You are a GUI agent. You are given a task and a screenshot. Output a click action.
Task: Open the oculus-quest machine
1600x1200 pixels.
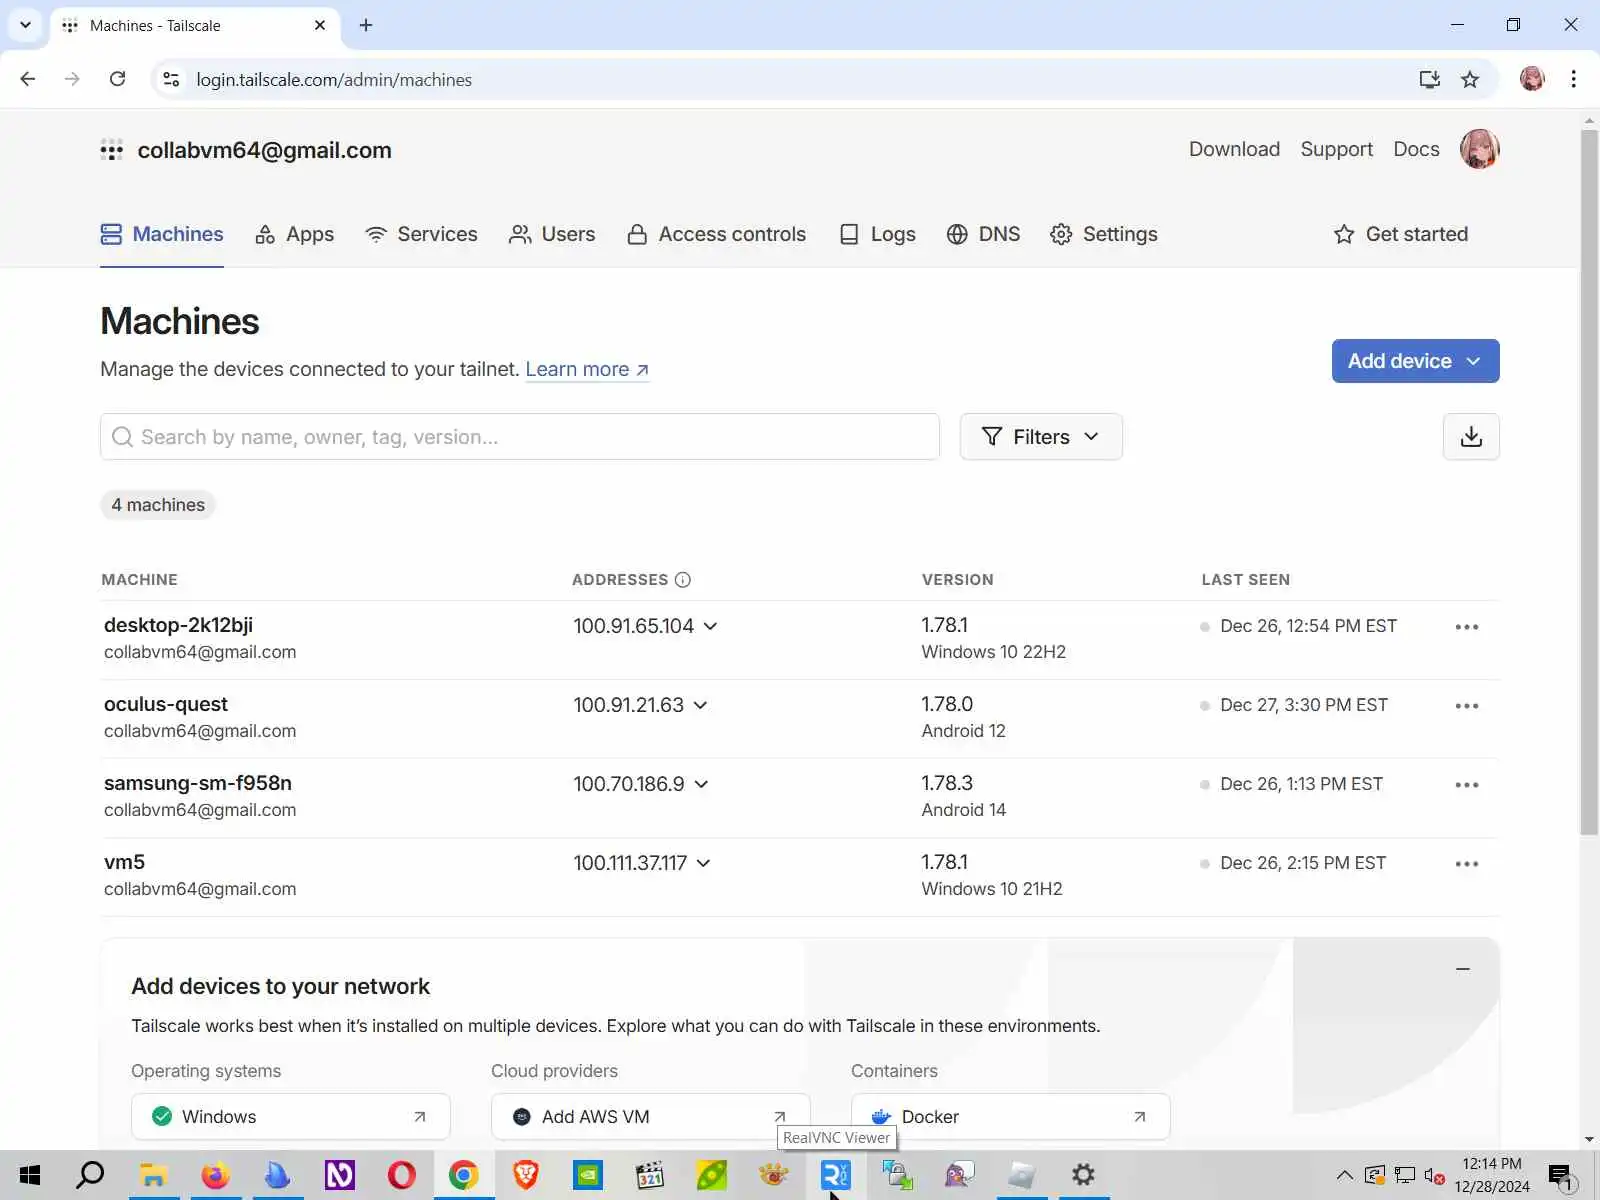point(166,704)
